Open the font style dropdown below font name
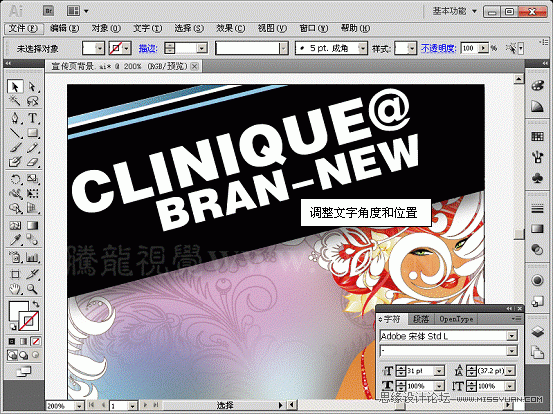The image size is (553, 414). tap(512, 351)
